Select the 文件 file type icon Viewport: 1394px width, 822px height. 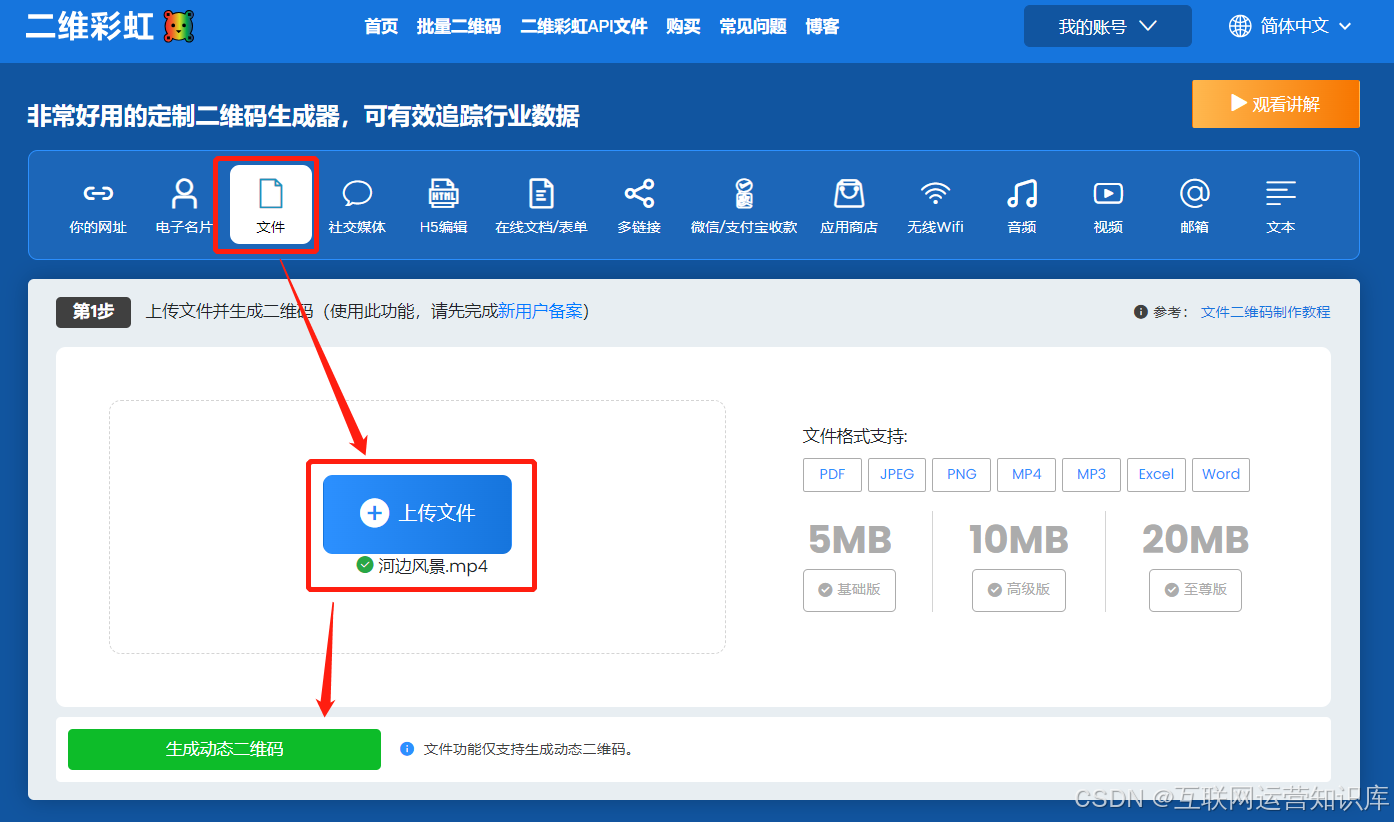(x=271, y=193)
